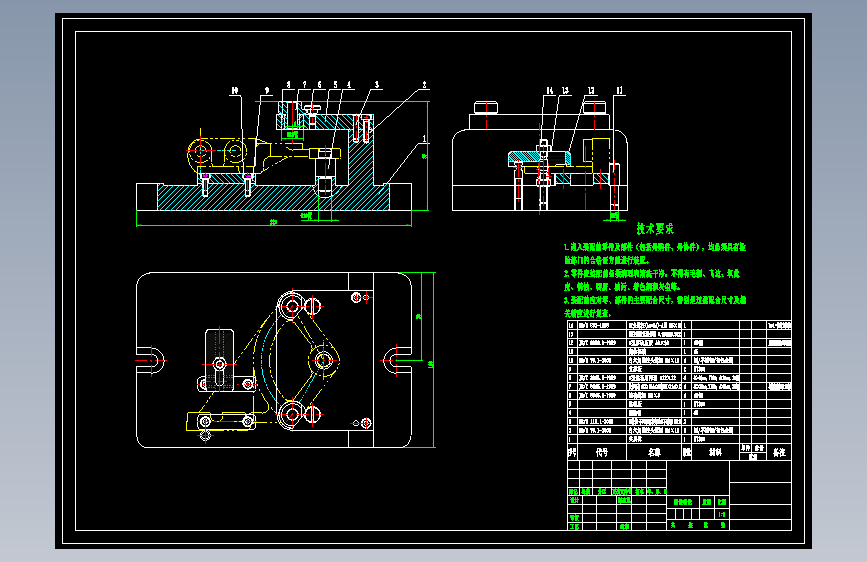
Task: Click the '1:1' scale value in title block
Action: click(x=722, y=514)
